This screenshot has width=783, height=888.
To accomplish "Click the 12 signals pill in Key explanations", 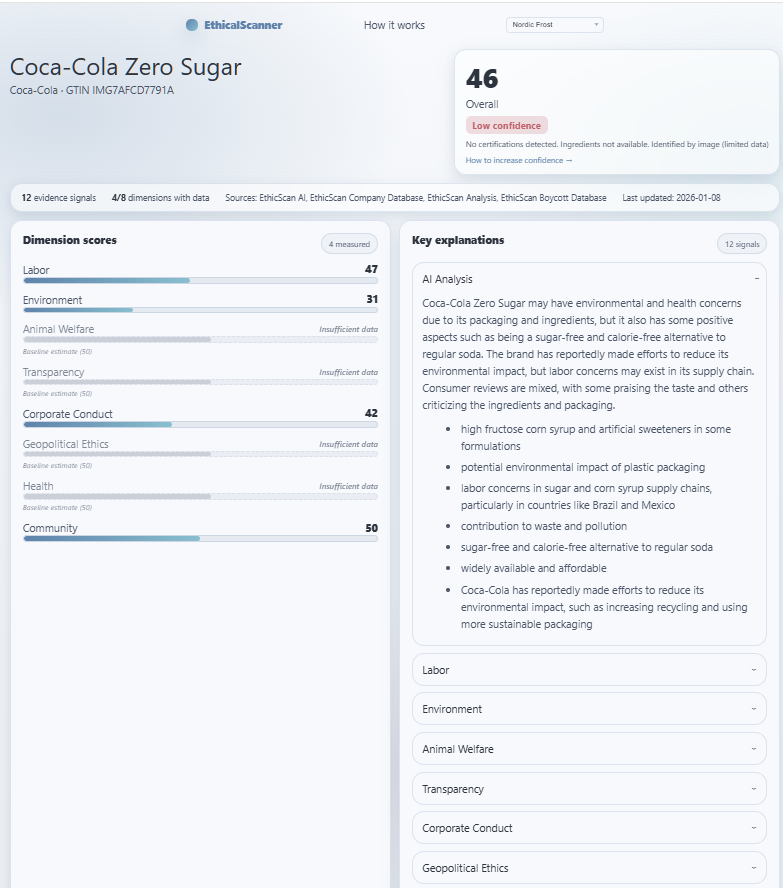I will (x=740, y=243).
